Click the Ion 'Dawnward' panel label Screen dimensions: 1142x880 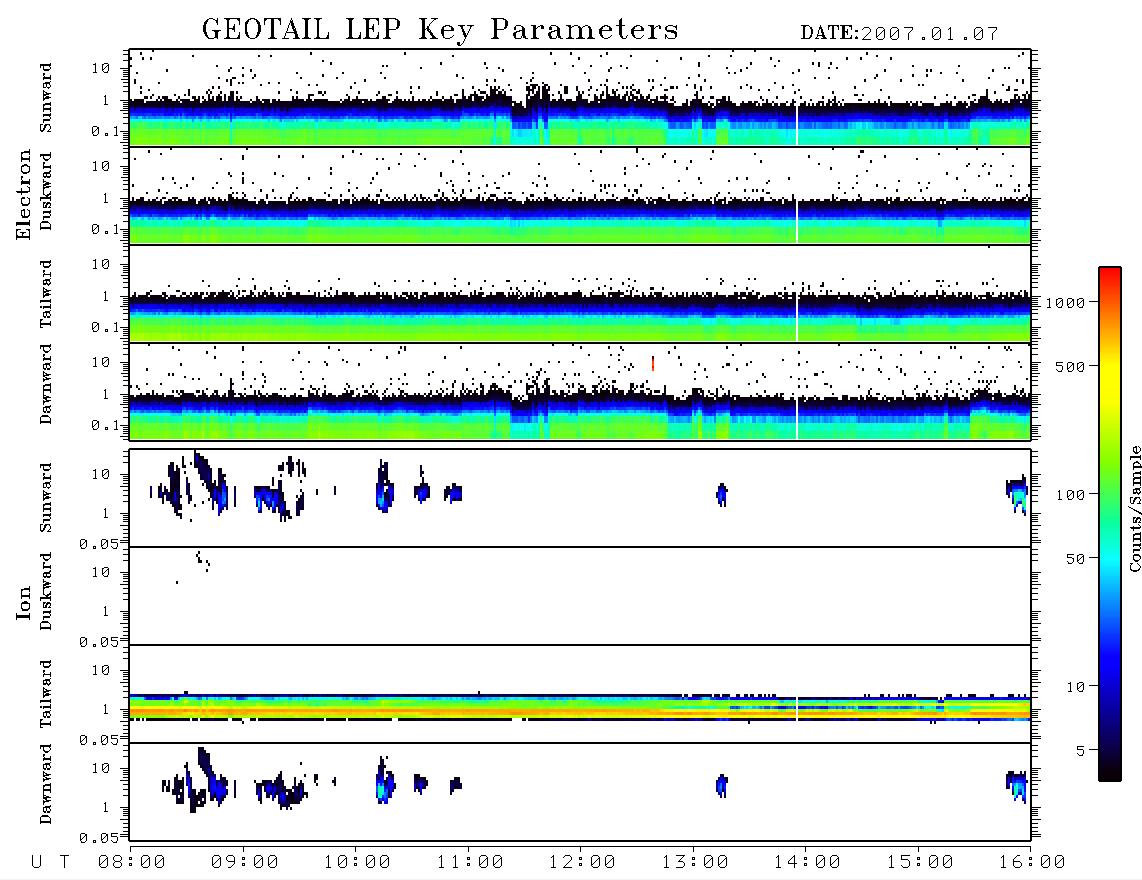[46, 784]
